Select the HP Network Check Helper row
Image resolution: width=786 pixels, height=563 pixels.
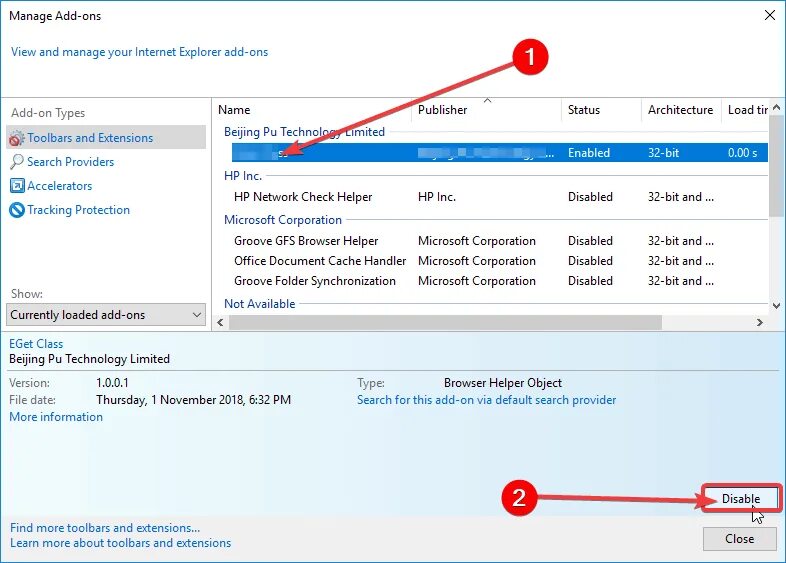(x=499, y=197)
